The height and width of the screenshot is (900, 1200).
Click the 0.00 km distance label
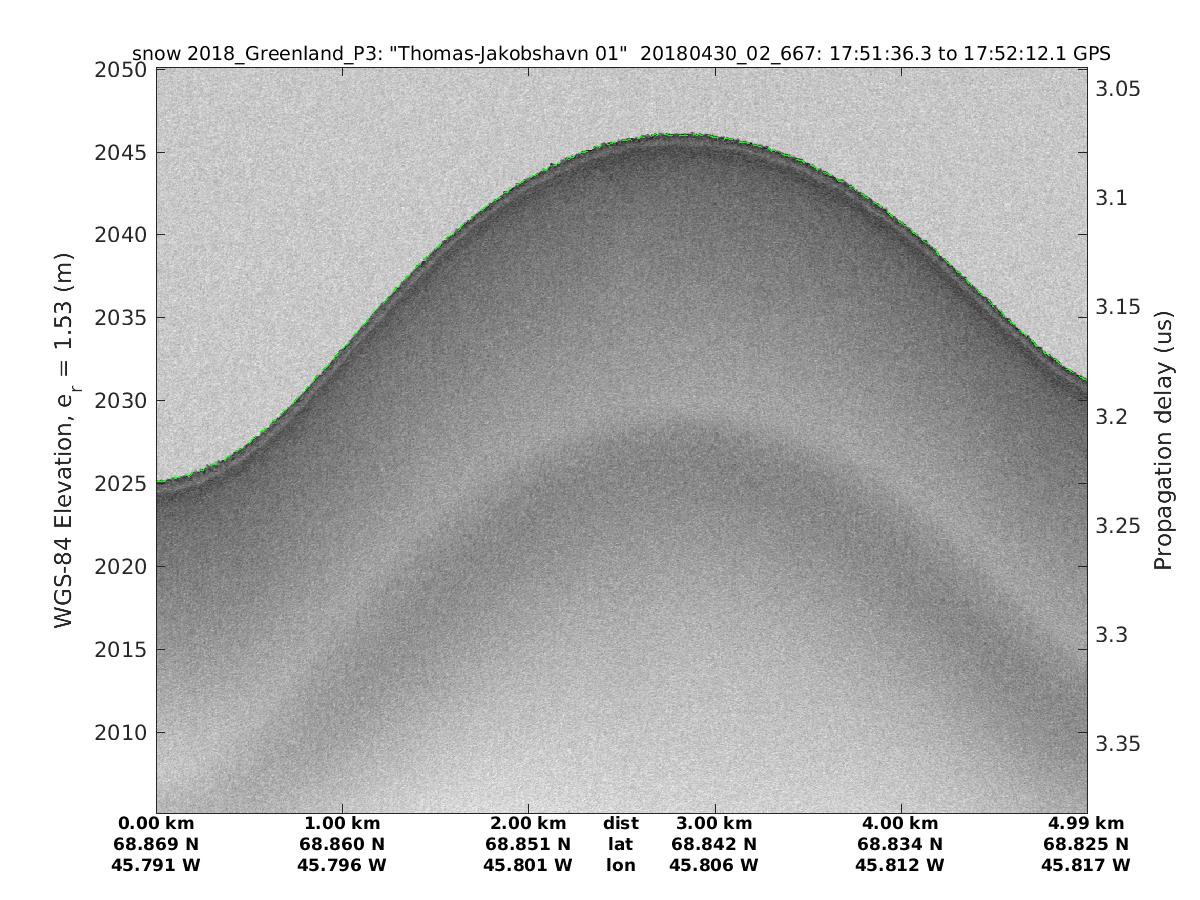pos(157,824)
